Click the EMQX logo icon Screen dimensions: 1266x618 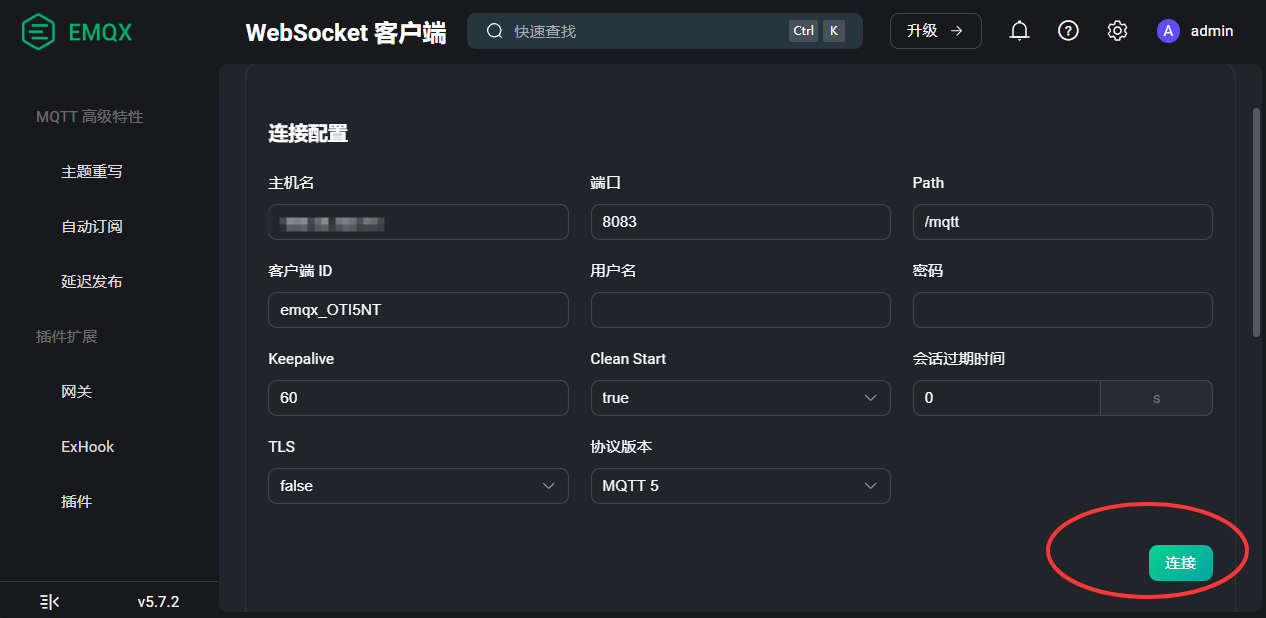click(x=38, y=32)
